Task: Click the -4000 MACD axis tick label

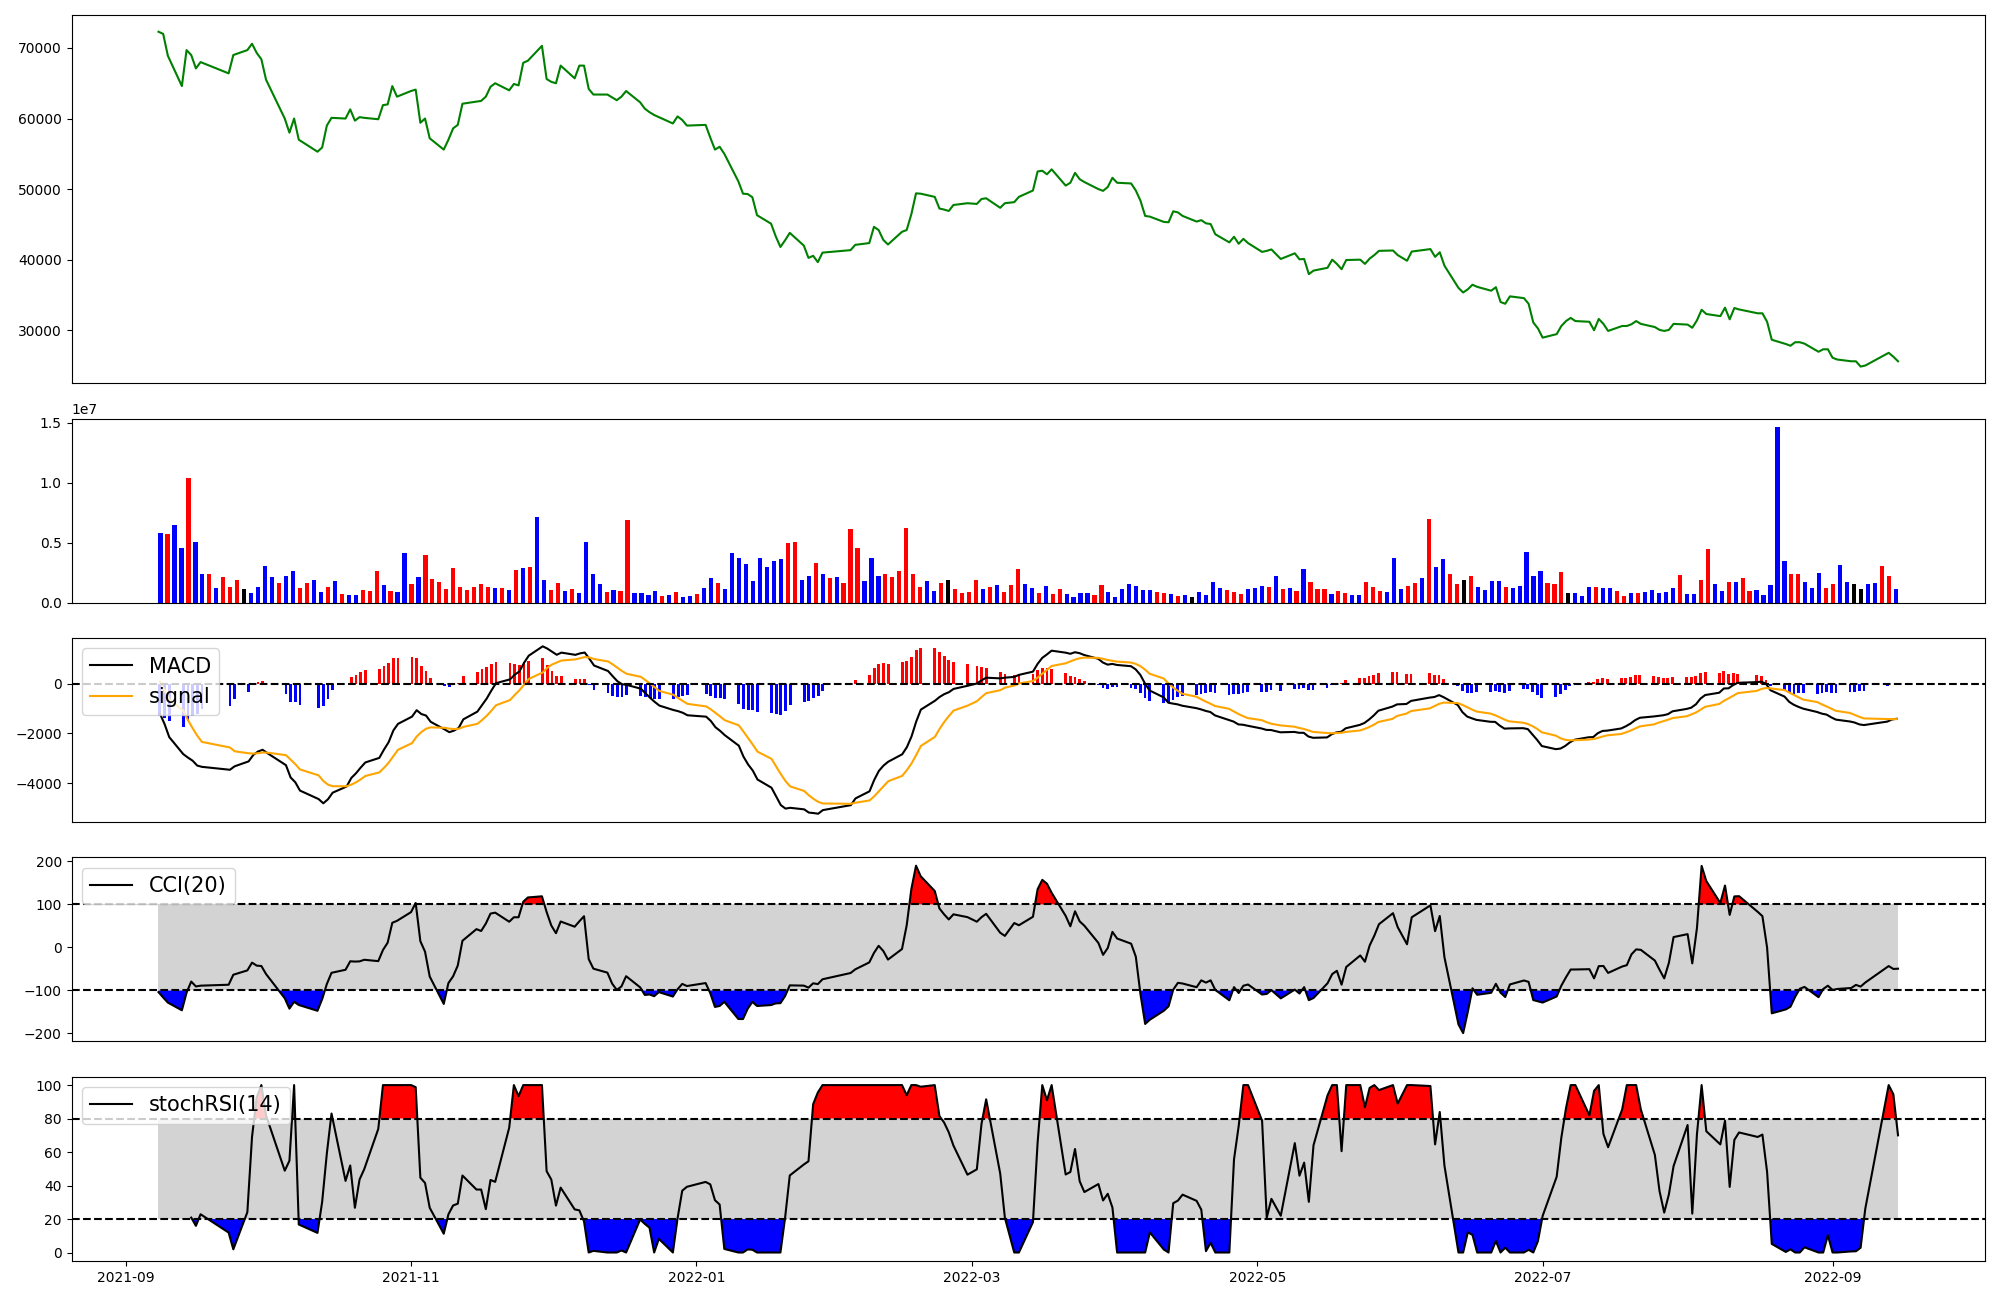Action: pos(39,784)
